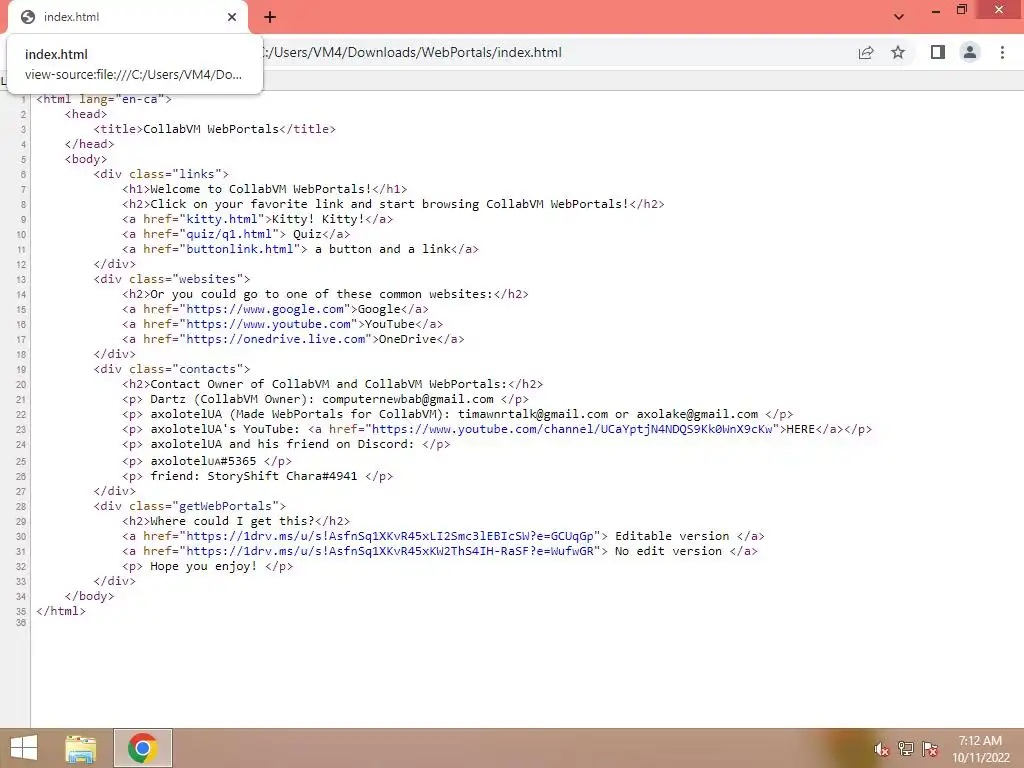Open the YouTube channel URL link
The height and width of the screenshot is (768, 1024).
pos(571,430)
